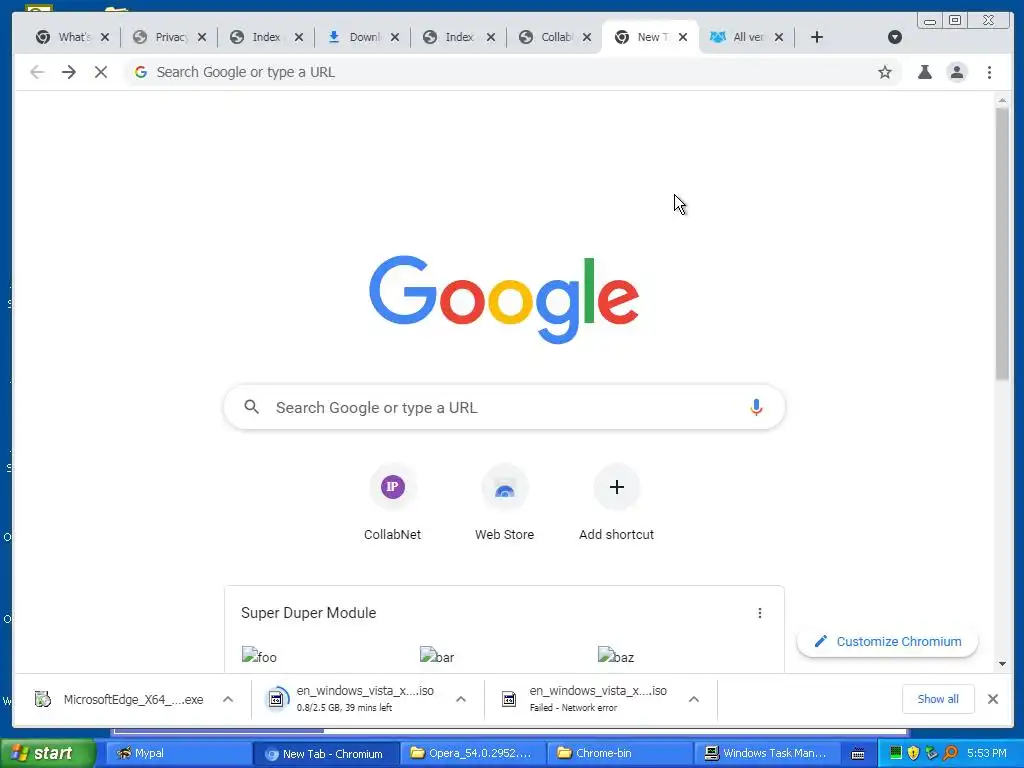Switch to Mypal in taskbar
The image size is (1024, 768).
coord(178,754)
